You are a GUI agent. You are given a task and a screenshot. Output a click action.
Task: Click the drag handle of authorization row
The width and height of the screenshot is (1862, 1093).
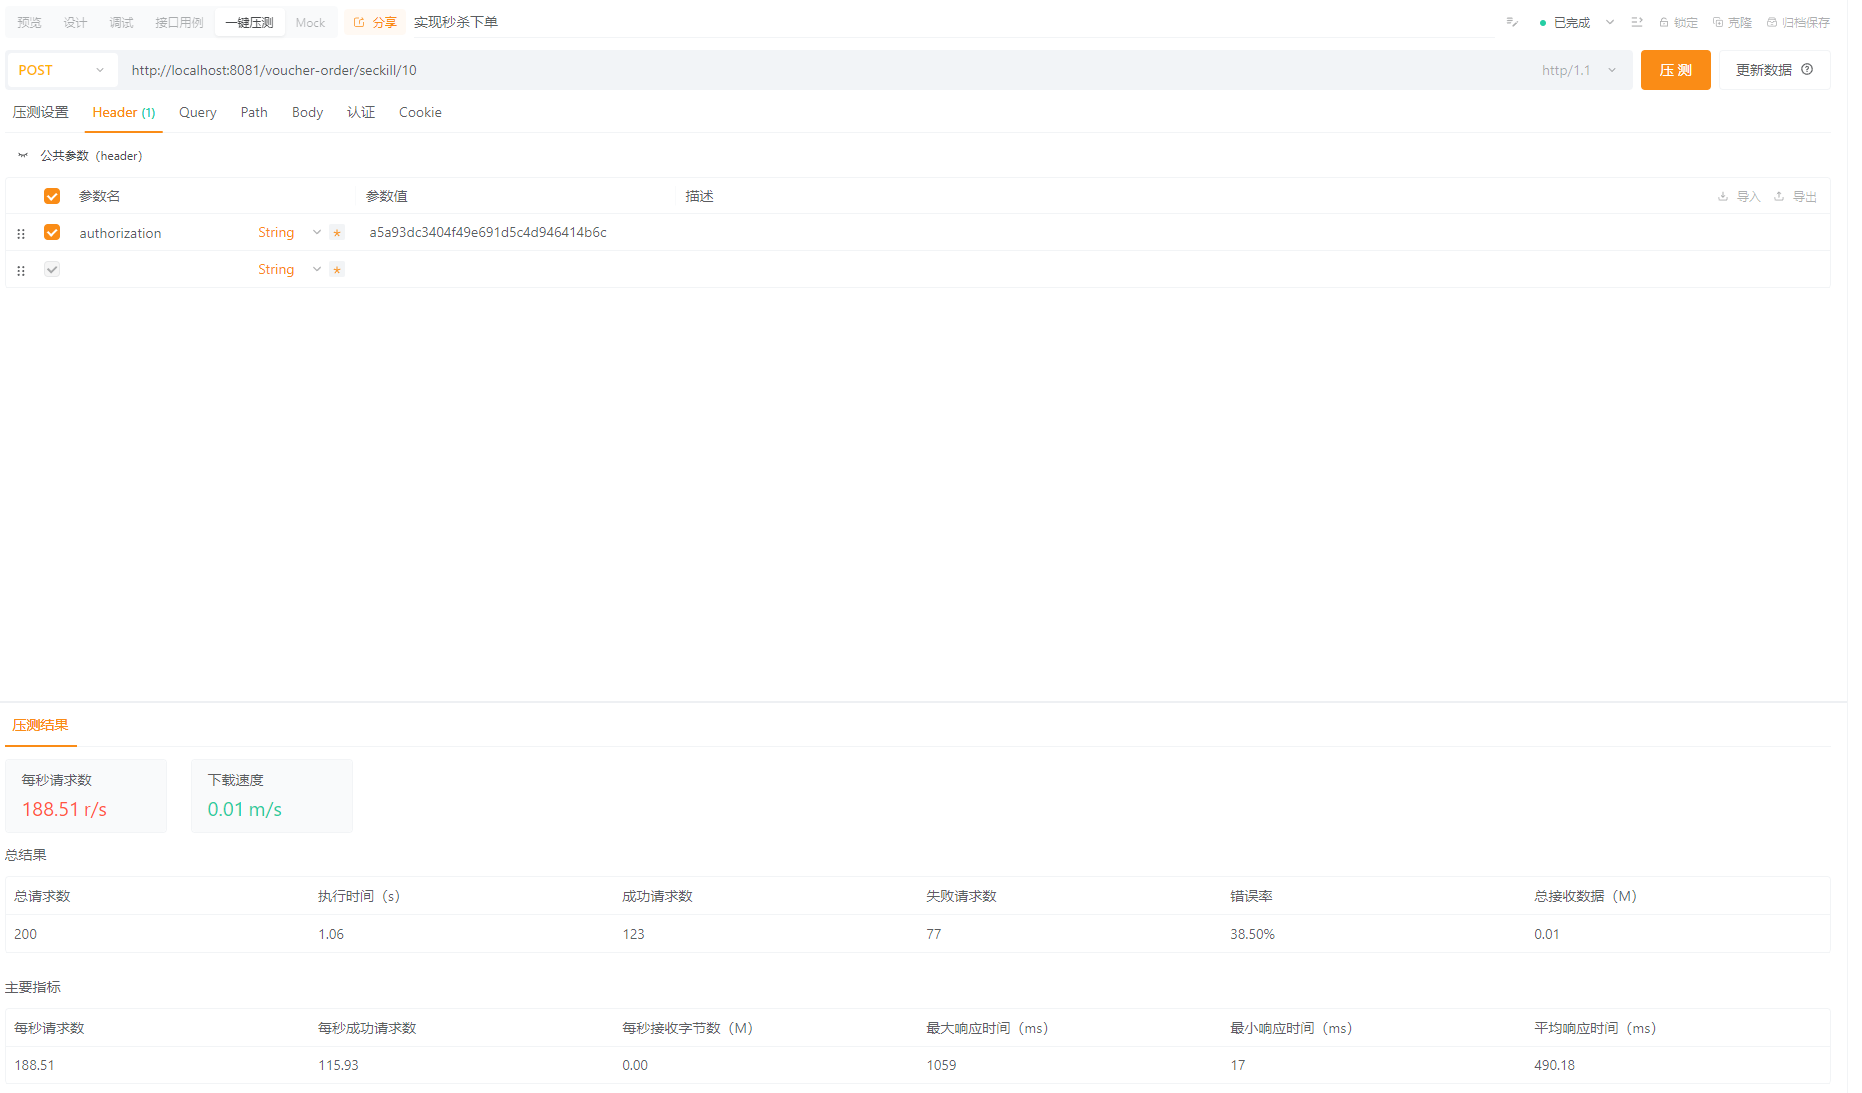click(x=21, y=233)
